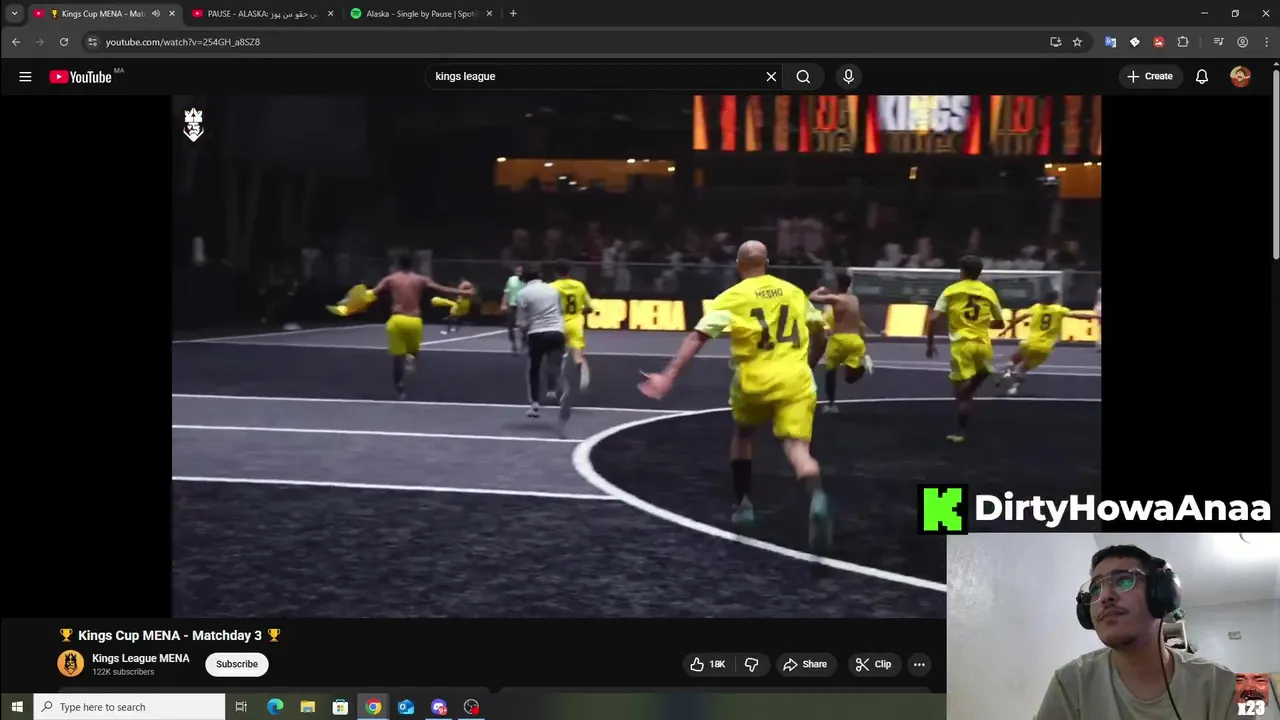Go to the YouTube home logo

coord(81,77)
